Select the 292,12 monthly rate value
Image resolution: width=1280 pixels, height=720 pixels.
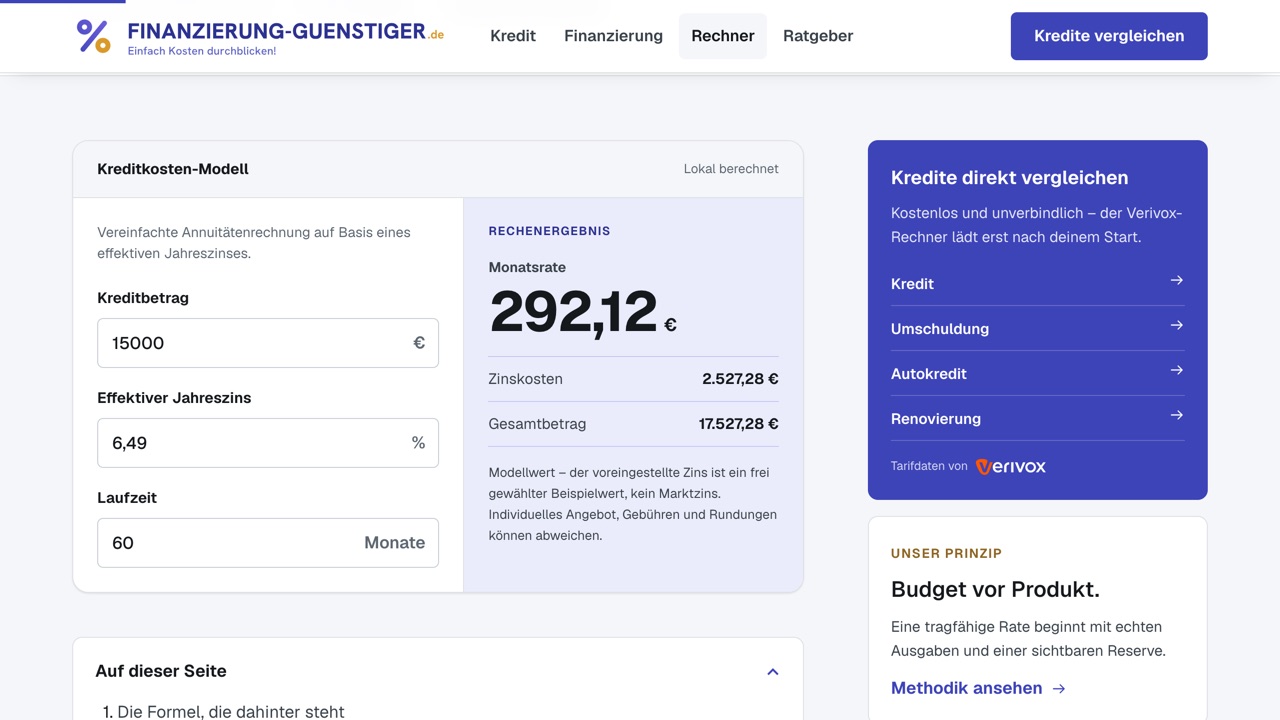(573, 312)
